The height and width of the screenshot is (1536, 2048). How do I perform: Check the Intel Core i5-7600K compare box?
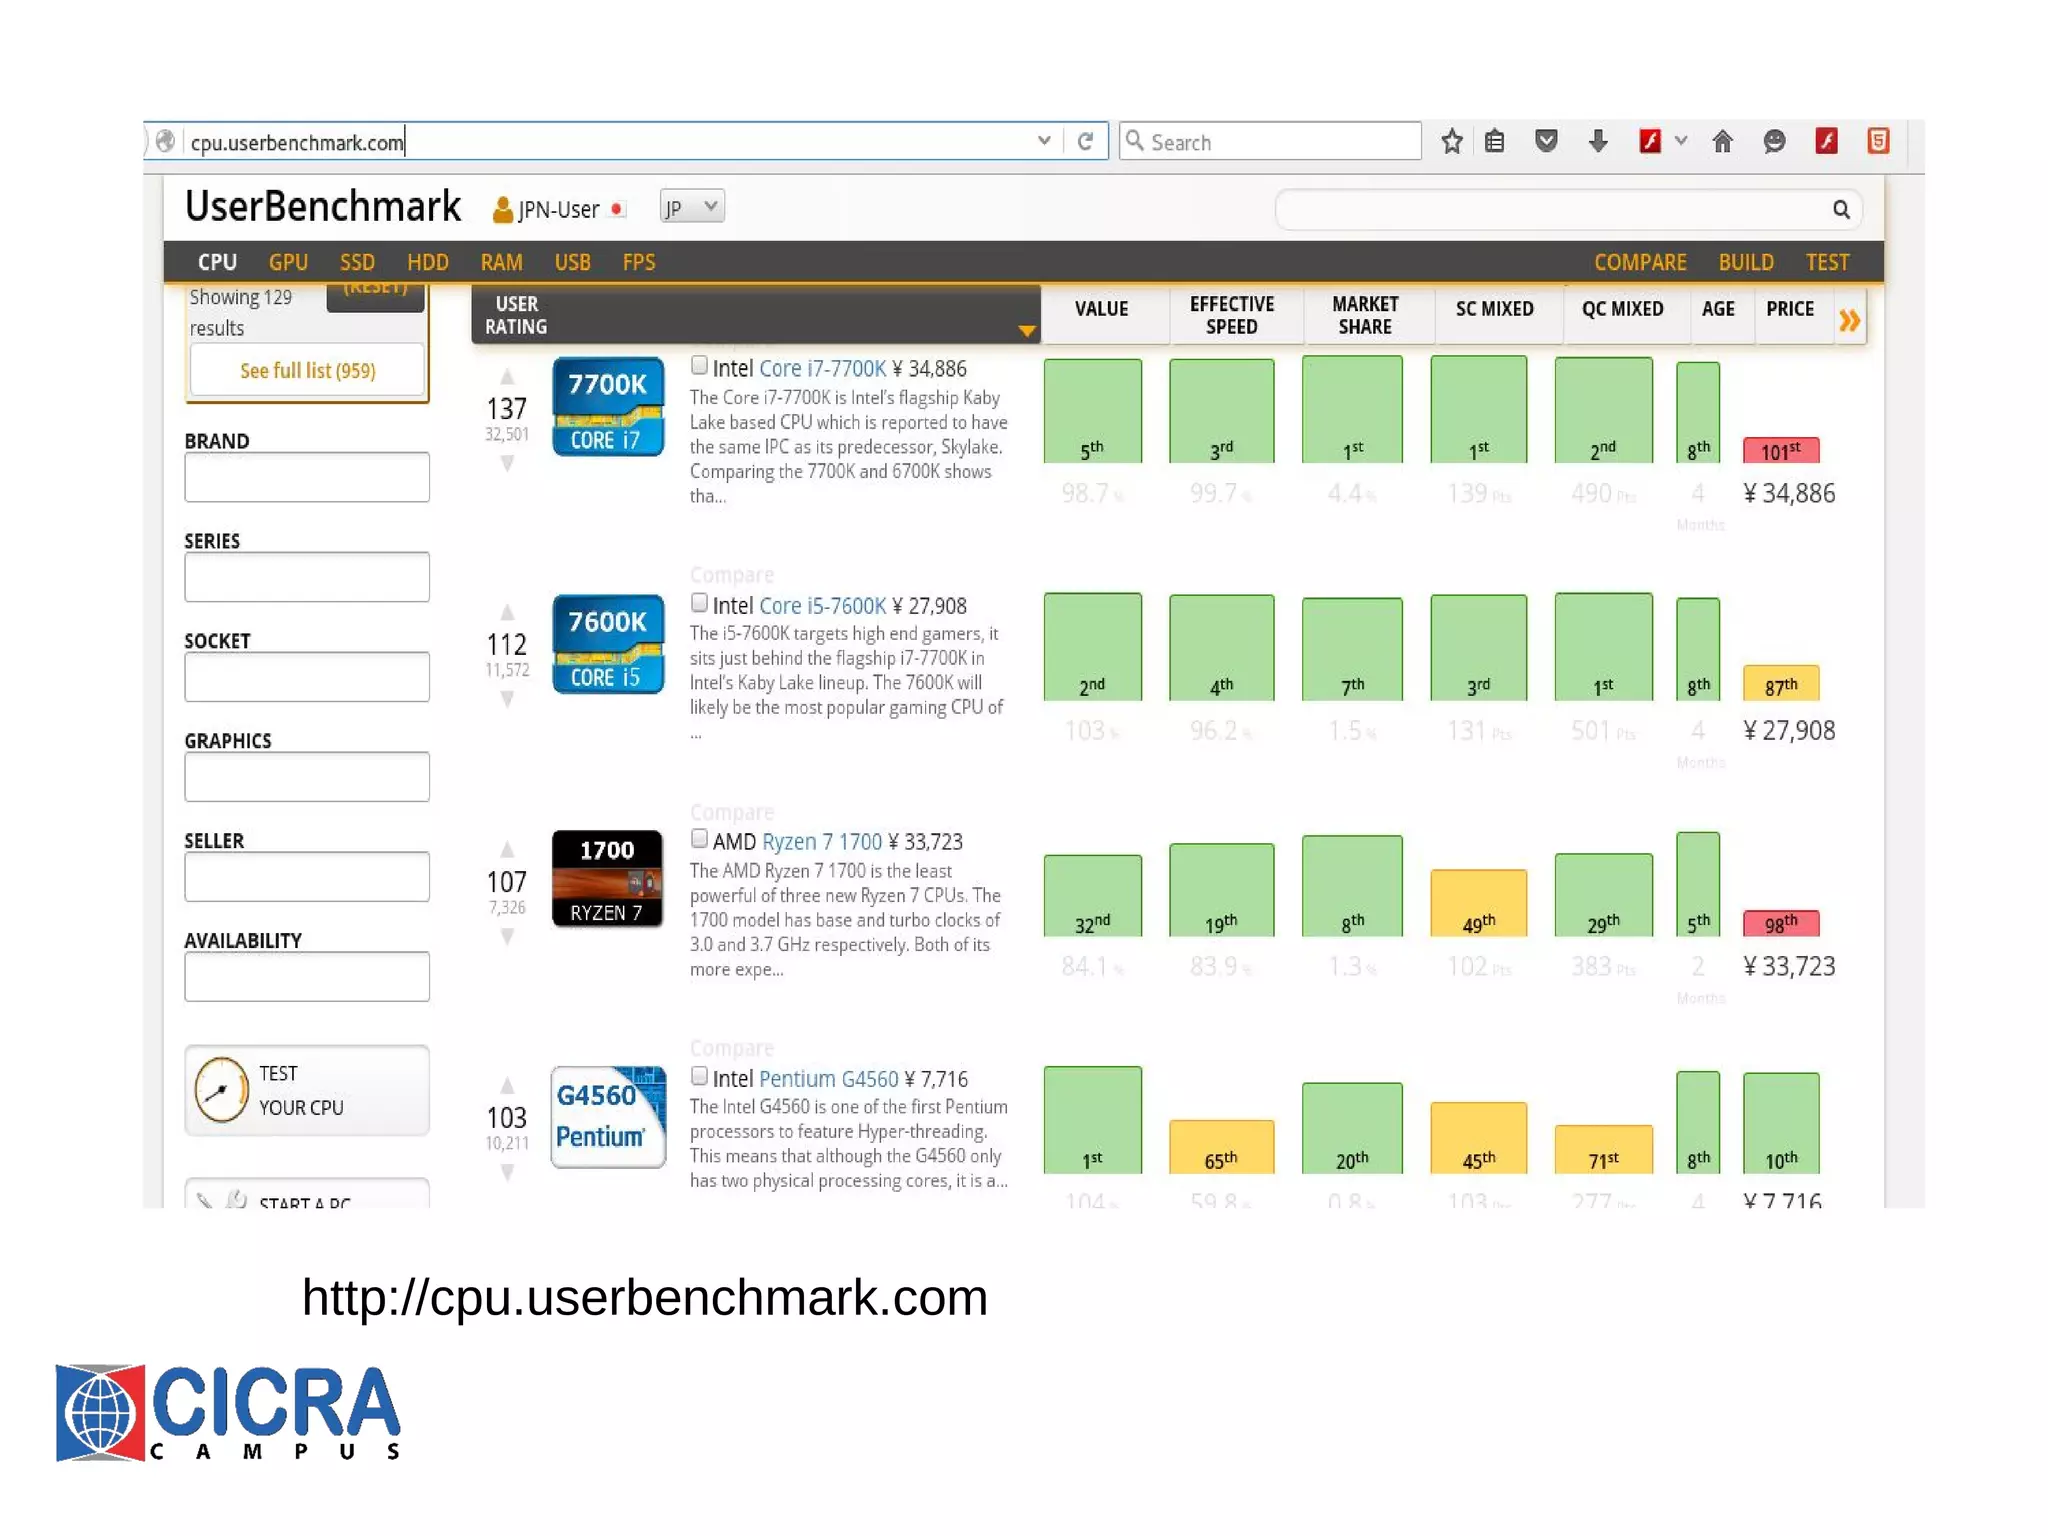[699, 603]
